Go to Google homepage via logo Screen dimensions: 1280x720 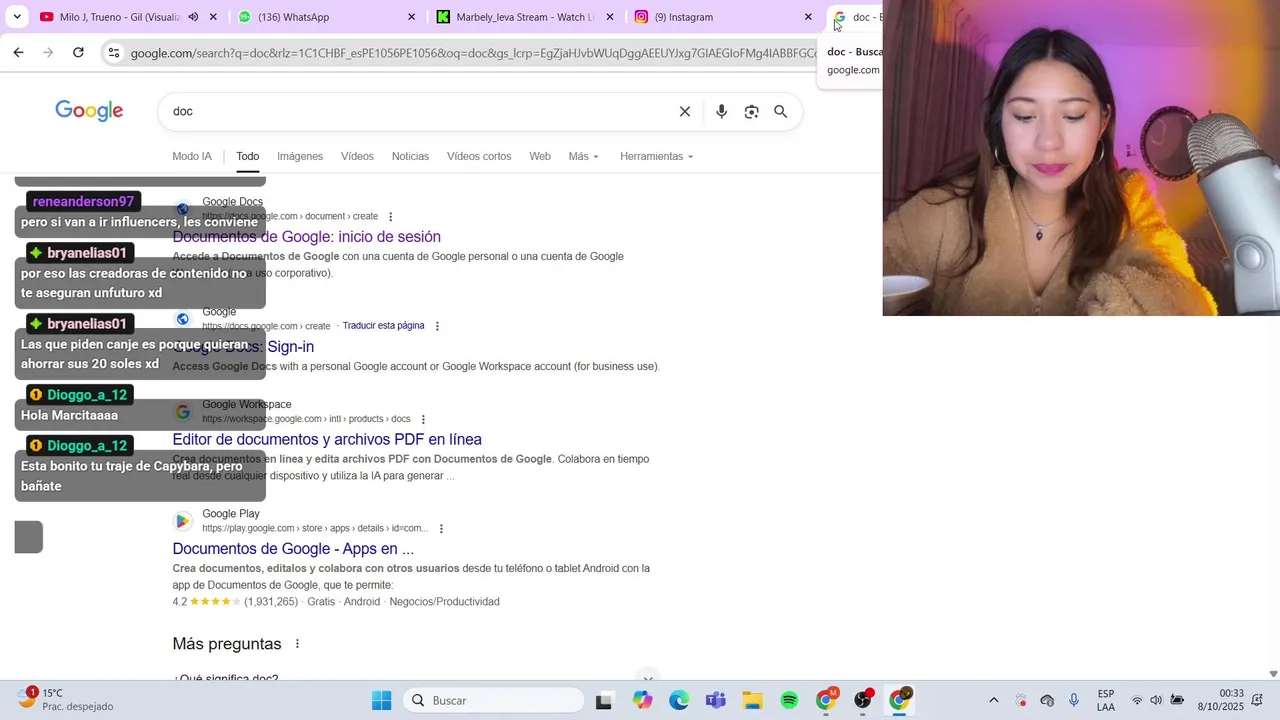click(x=89, y=111)
